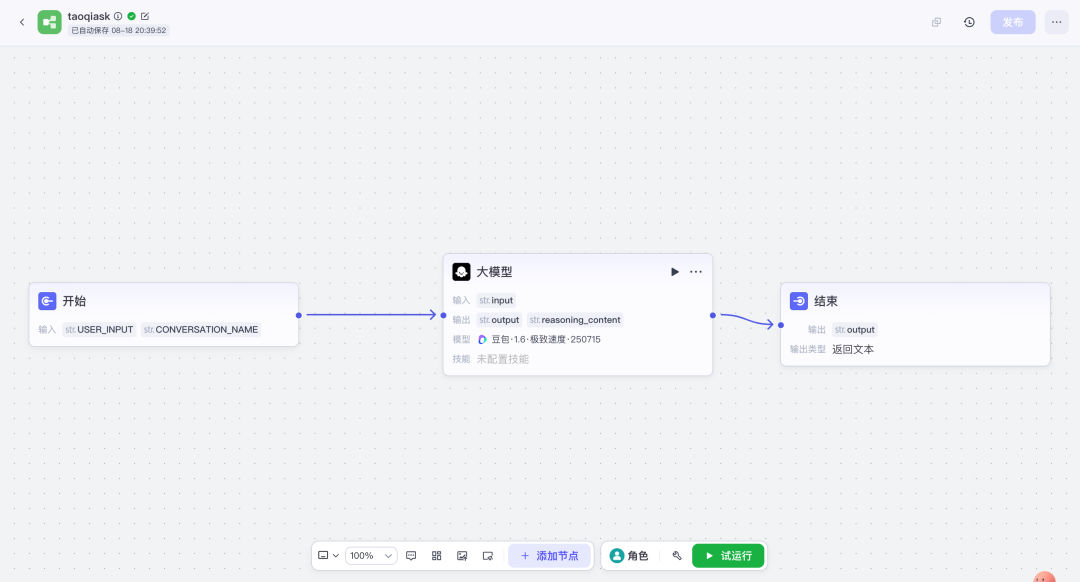The height and width of the screenshot is (582, 1080).
Task: Open the debug wrench icon near 试运行
Action: [677, 555]
